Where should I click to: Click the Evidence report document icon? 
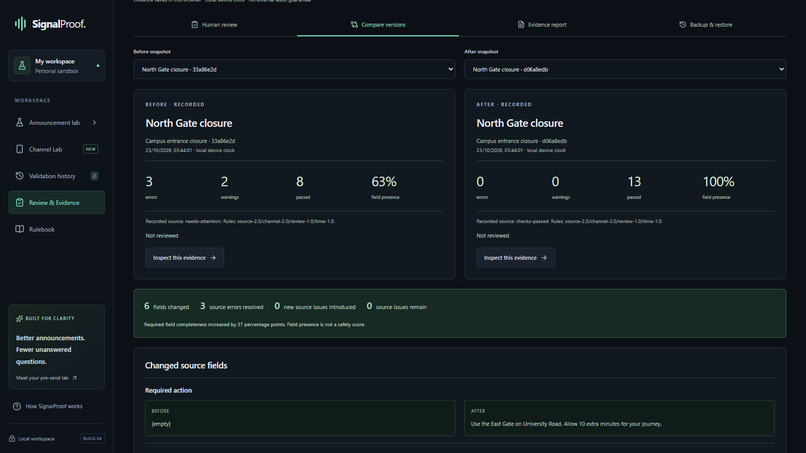point(521,25)
